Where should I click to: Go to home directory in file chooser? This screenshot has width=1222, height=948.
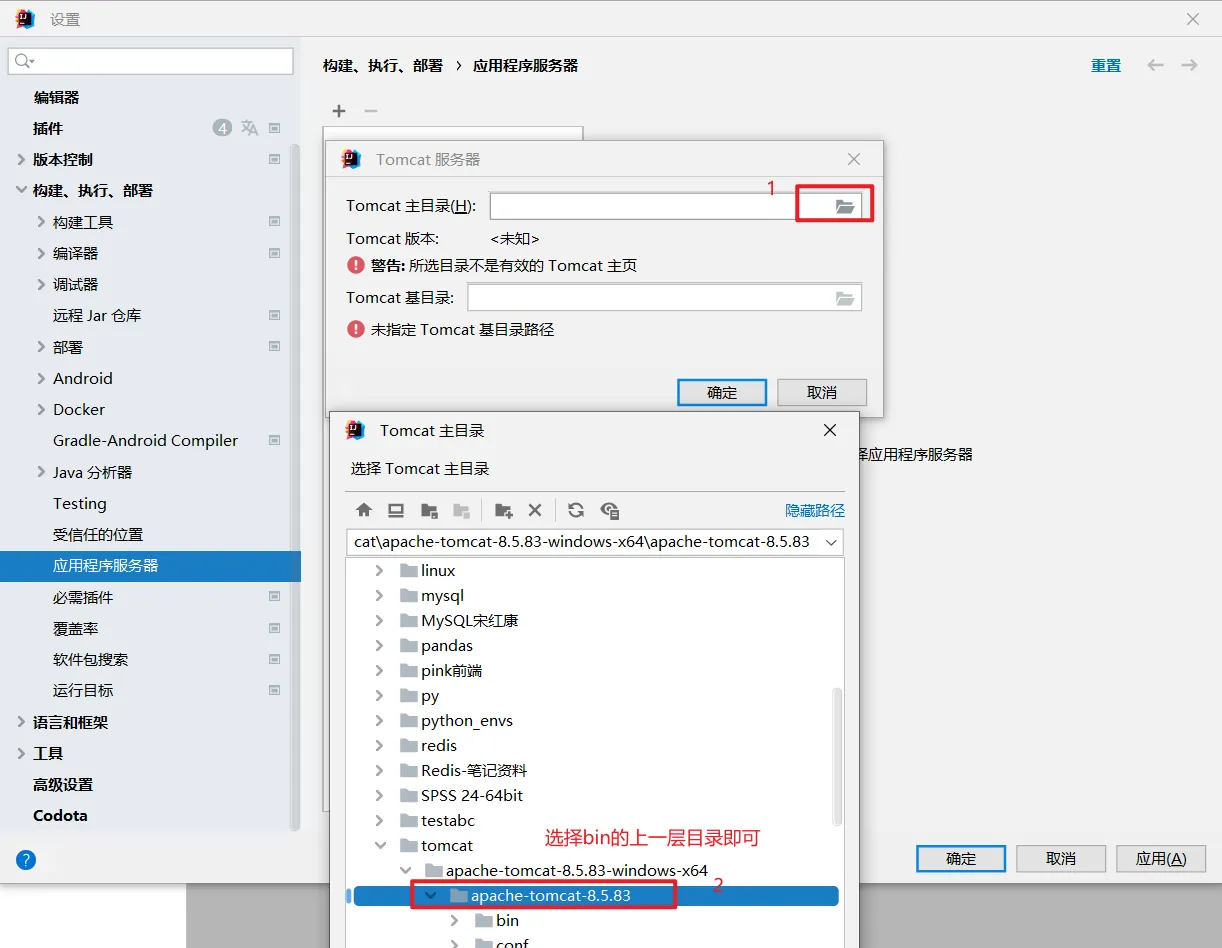click(x=364, y=510)
